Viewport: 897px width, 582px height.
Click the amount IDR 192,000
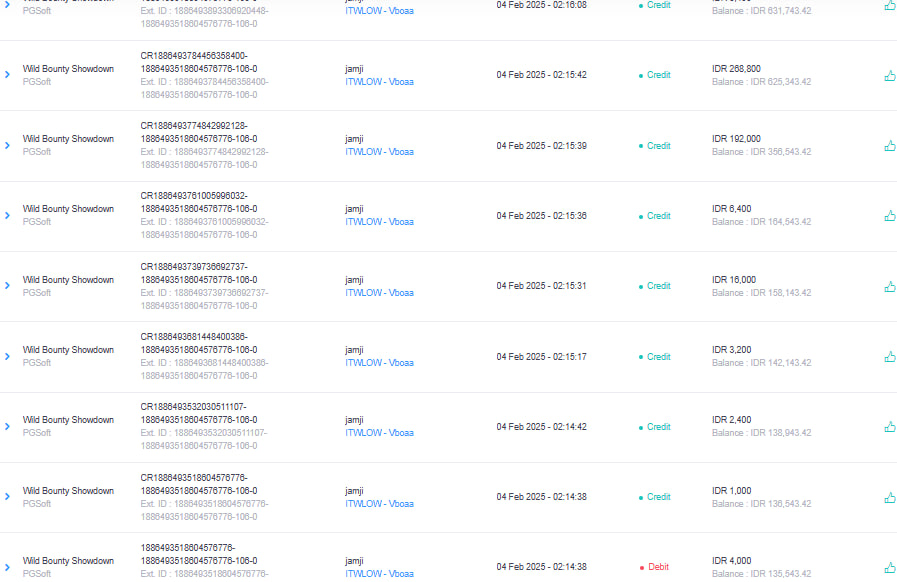[736, 138]
